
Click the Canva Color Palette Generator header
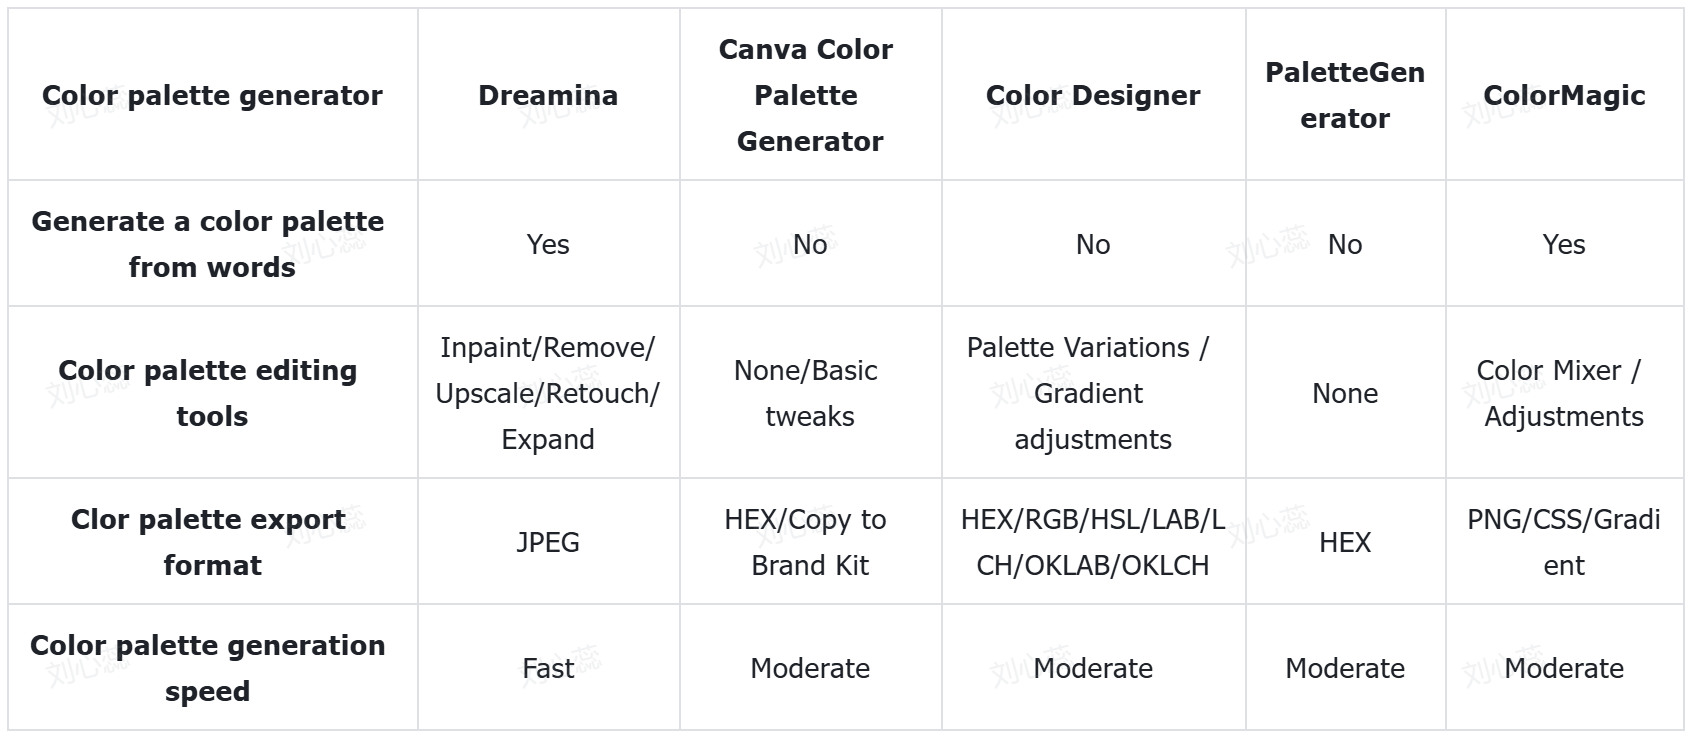tap(809, 95)
